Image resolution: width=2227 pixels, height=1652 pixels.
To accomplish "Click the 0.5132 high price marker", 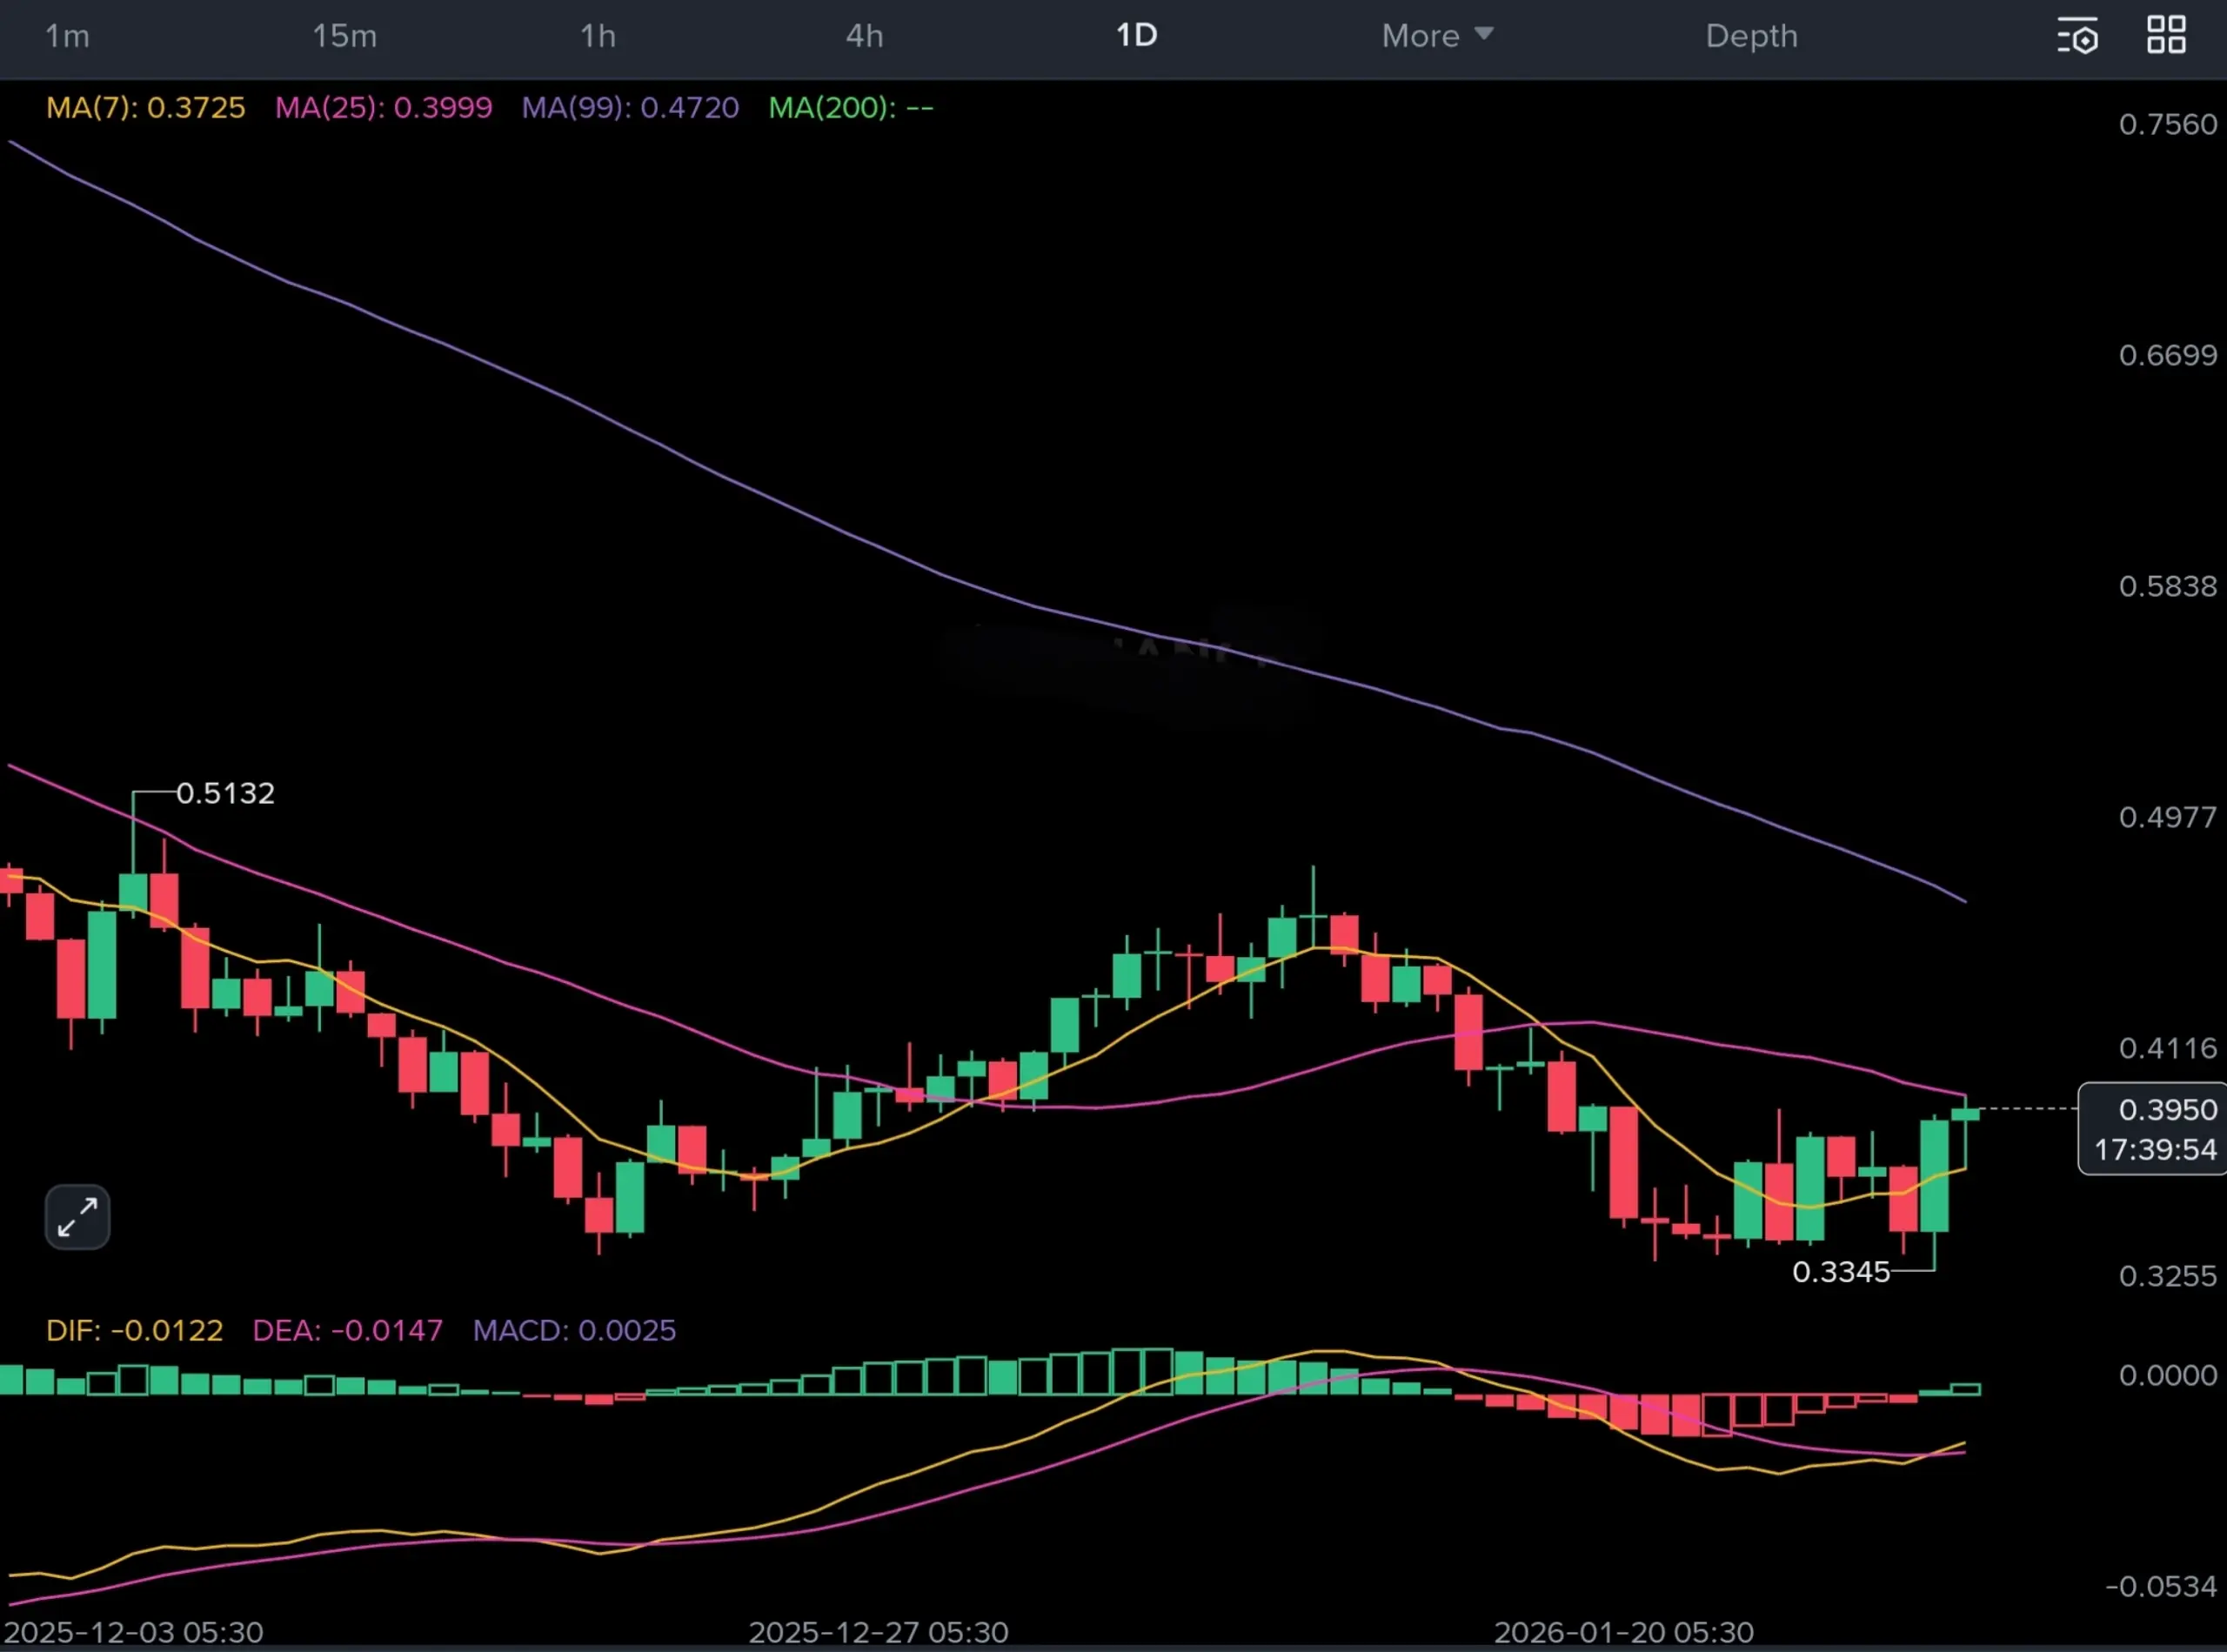I will pyautogui.click(x=225, y=793).
